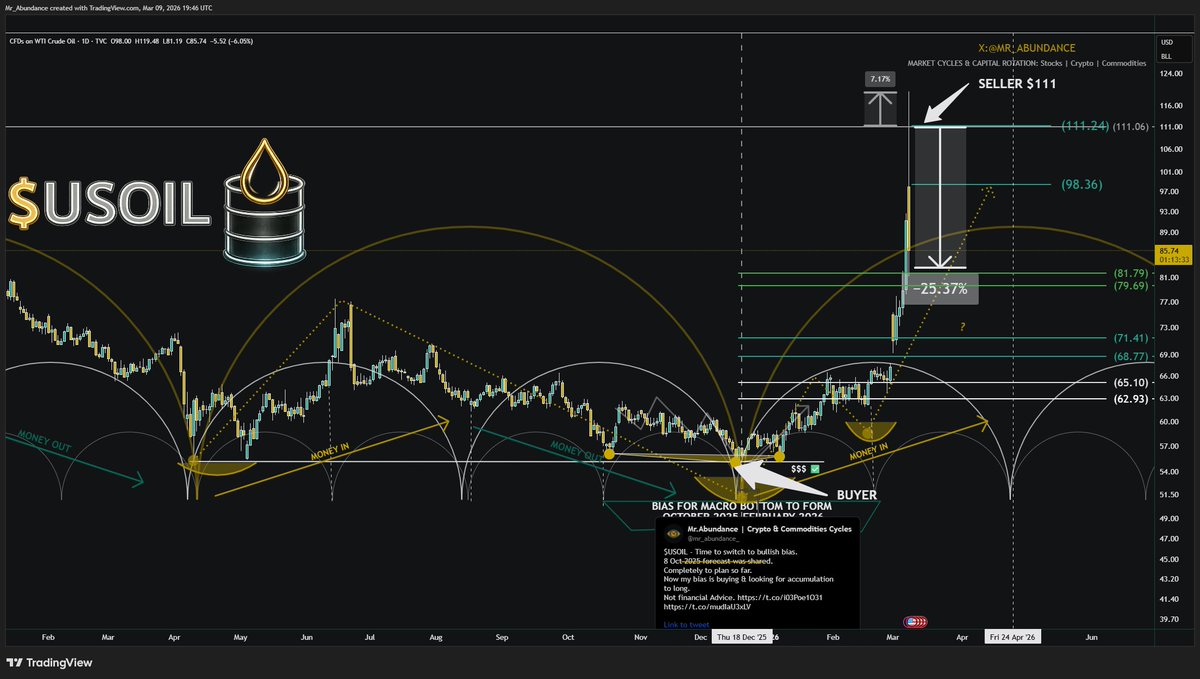Click the green checkmark next to $$$

[815, 467]
